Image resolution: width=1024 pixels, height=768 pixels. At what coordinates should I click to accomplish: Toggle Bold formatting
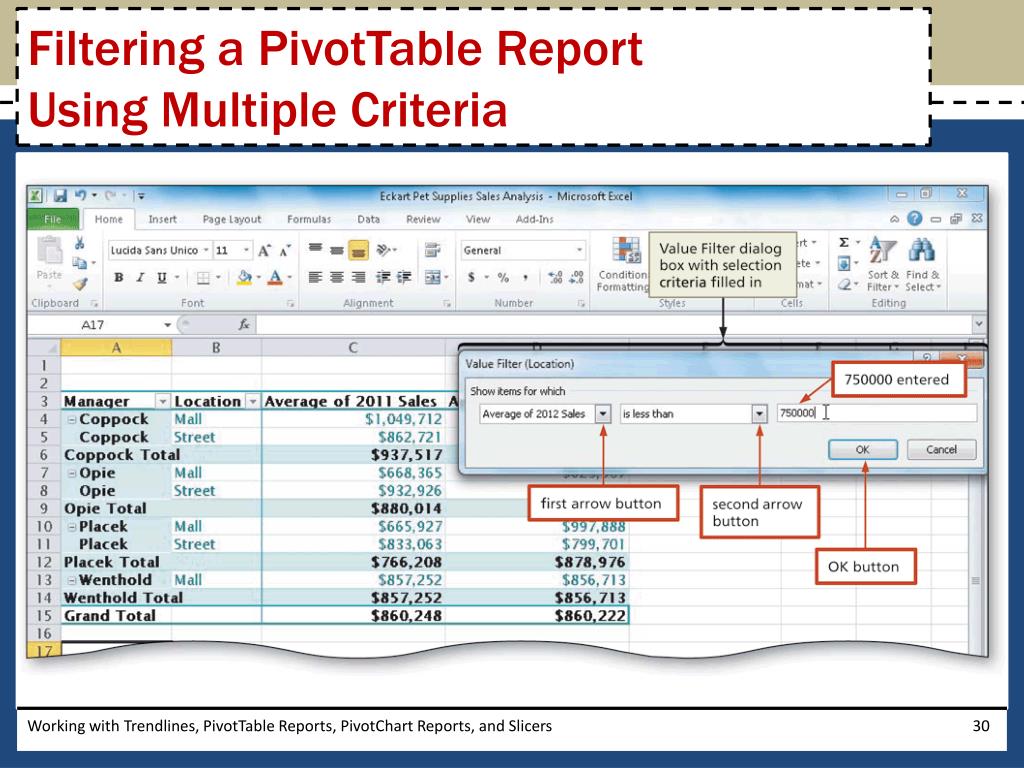pos(118,278)
